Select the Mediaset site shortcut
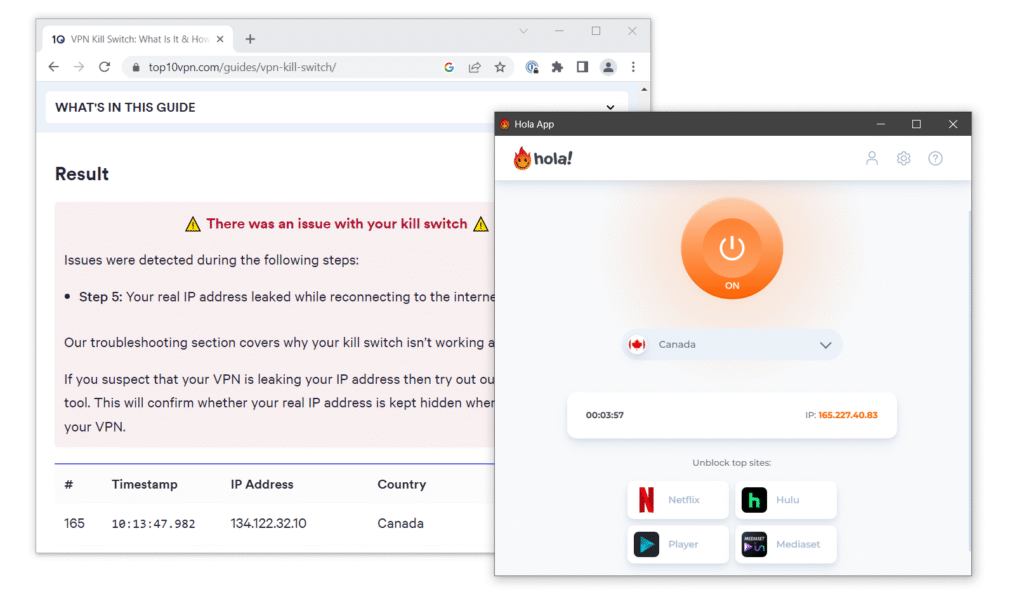 [x=786, y=545]
